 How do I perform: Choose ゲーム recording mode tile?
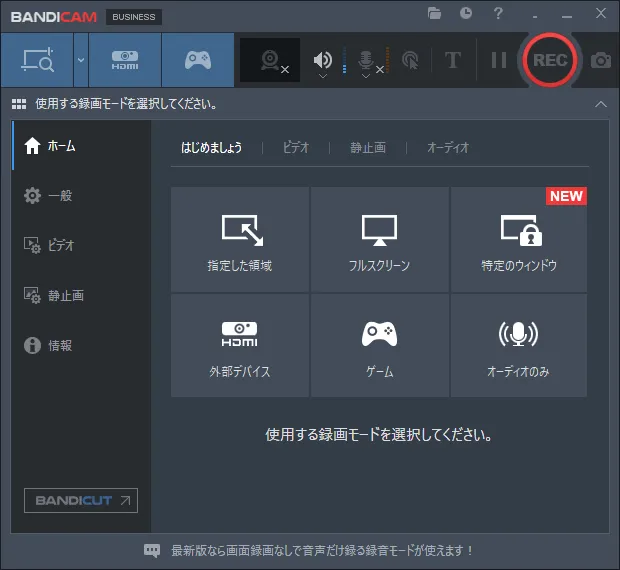pos(380,345)
